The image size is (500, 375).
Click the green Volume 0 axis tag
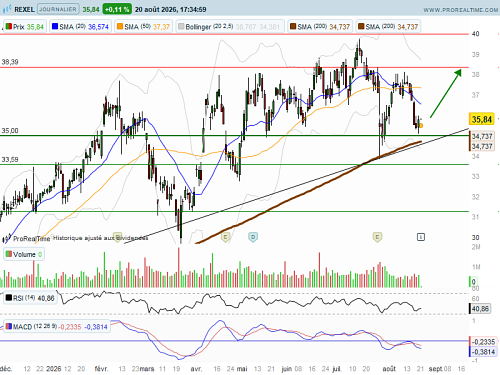tap(473, 282)
